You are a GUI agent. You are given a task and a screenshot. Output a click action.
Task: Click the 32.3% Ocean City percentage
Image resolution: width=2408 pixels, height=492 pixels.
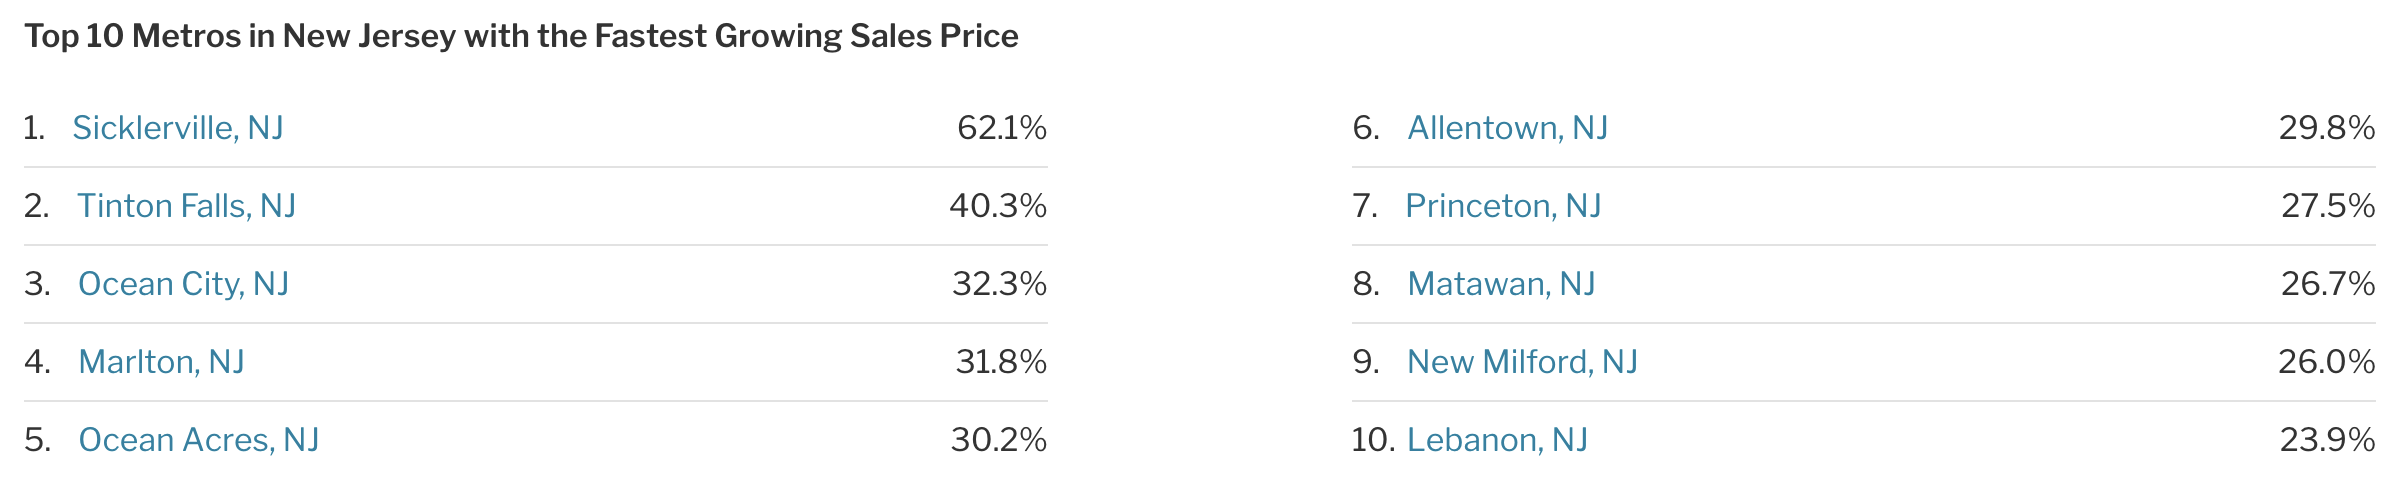pos(999,284)
